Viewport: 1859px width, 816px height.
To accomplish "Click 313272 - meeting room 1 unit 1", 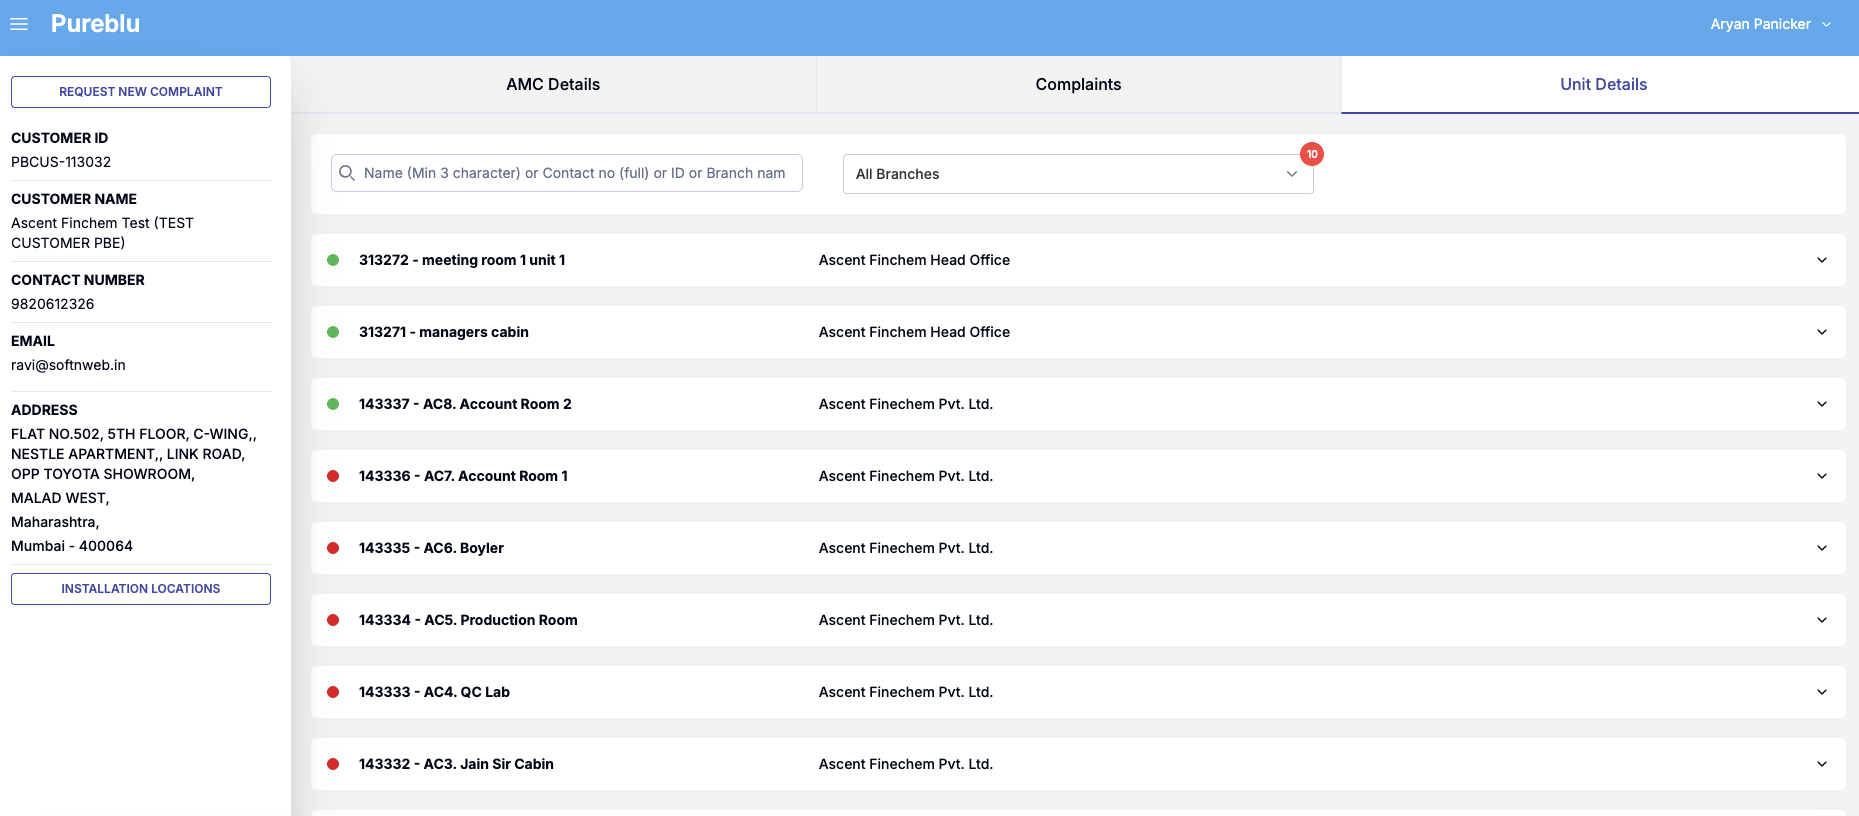I will 462,260.
